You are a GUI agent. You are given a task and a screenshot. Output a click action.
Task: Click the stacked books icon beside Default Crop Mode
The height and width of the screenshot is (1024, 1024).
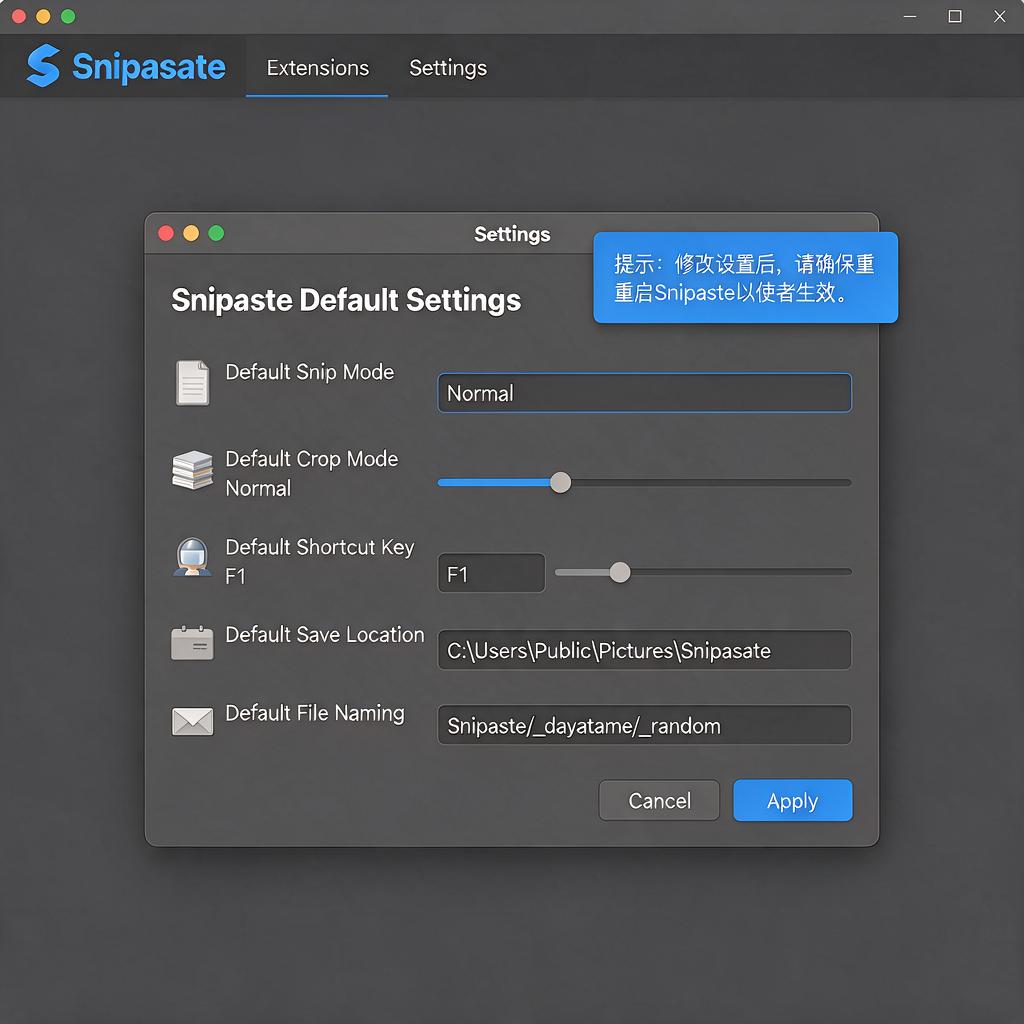(193, 470)
